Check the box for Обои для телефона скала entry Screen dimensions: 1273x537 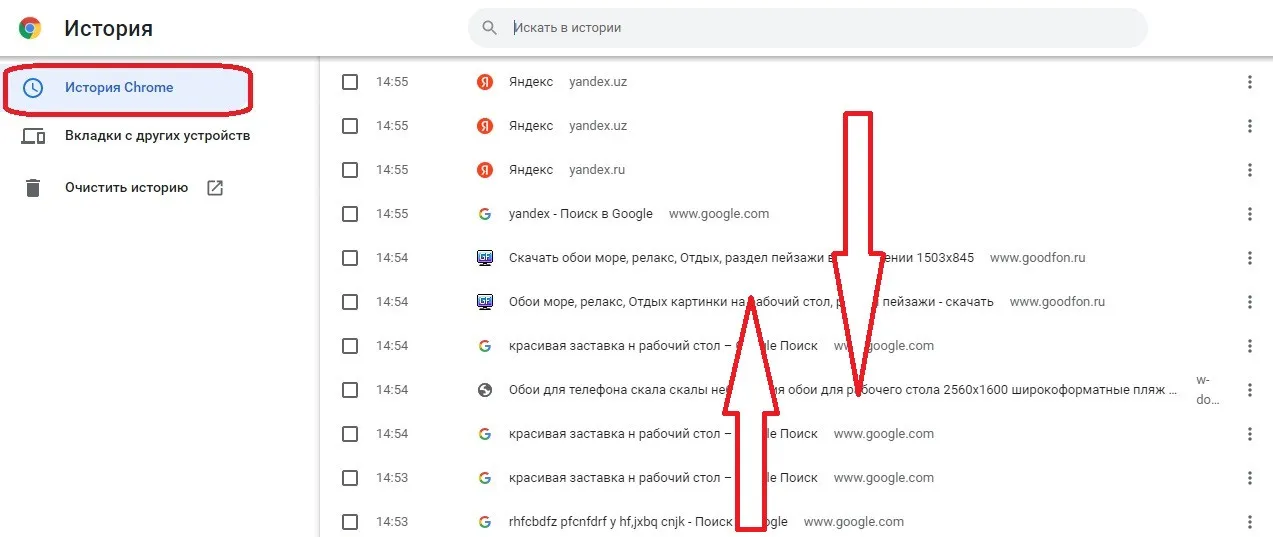tap(350, 390)
